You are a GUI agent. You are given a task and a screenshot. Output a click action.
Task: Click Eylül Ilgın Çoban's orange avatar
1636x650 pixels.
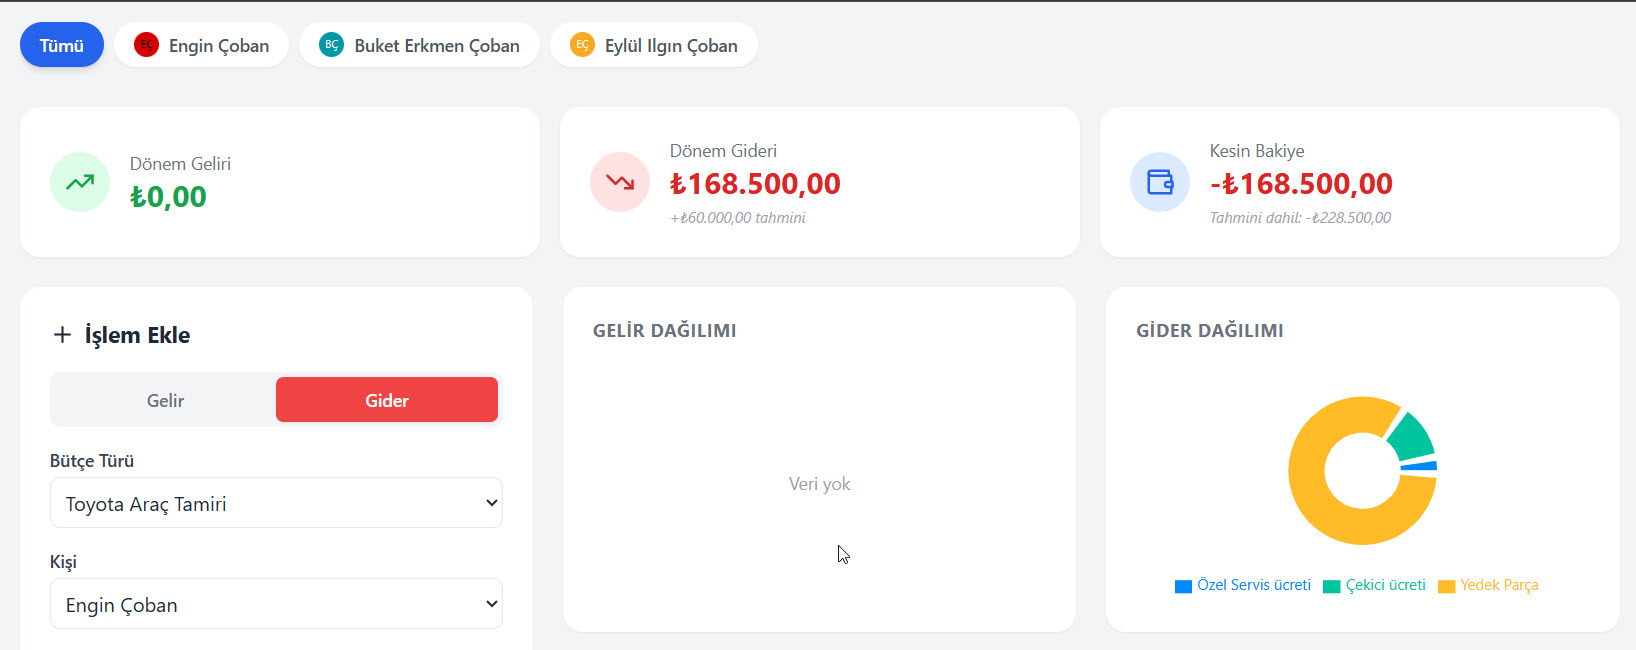tap(582, 45)
